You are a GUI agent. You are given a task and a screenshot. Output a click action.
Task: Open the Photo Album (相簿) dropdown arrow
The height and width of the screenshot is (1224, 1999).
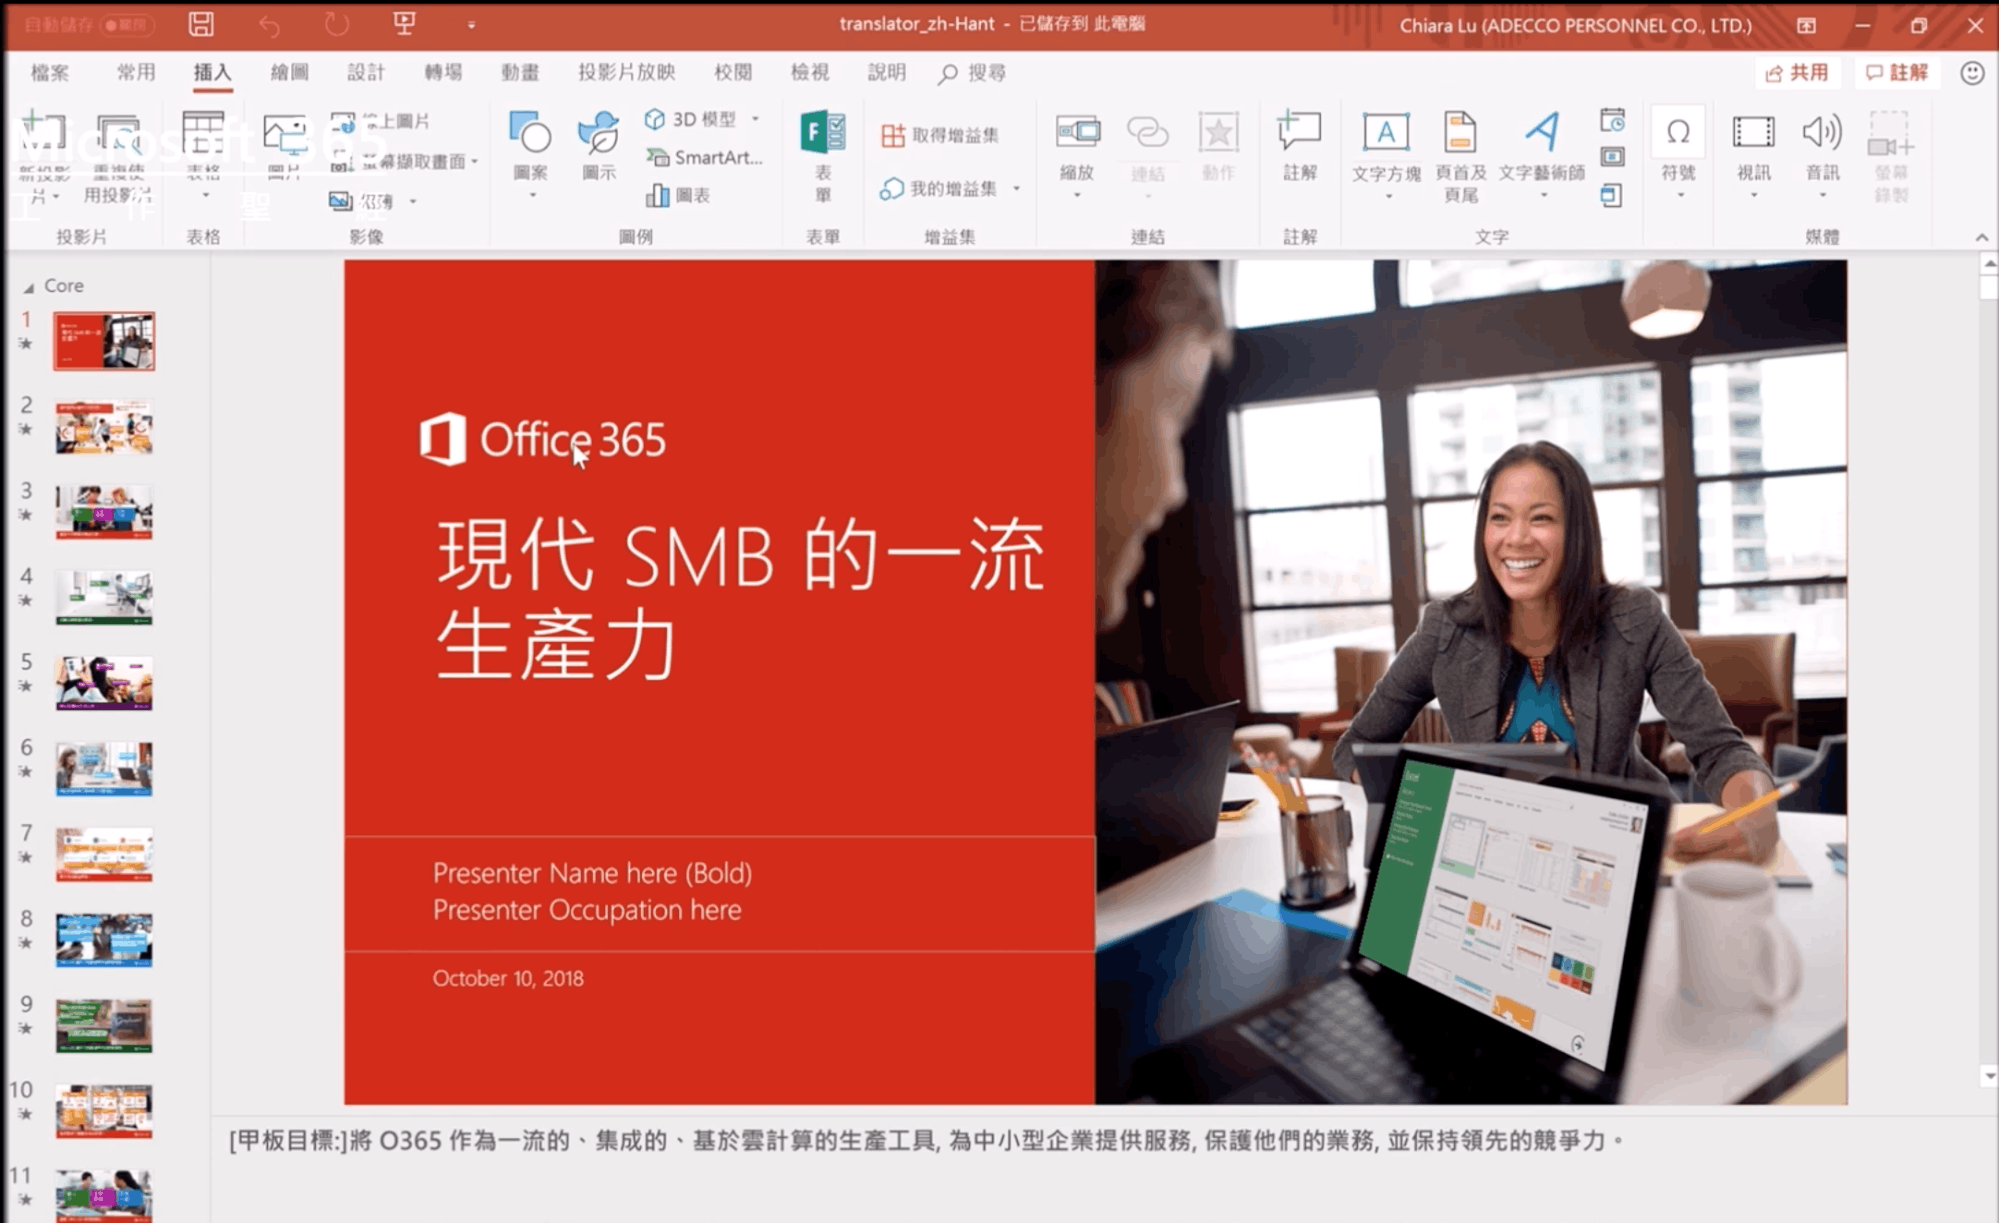pyautogui.click(x=413, y=201)
